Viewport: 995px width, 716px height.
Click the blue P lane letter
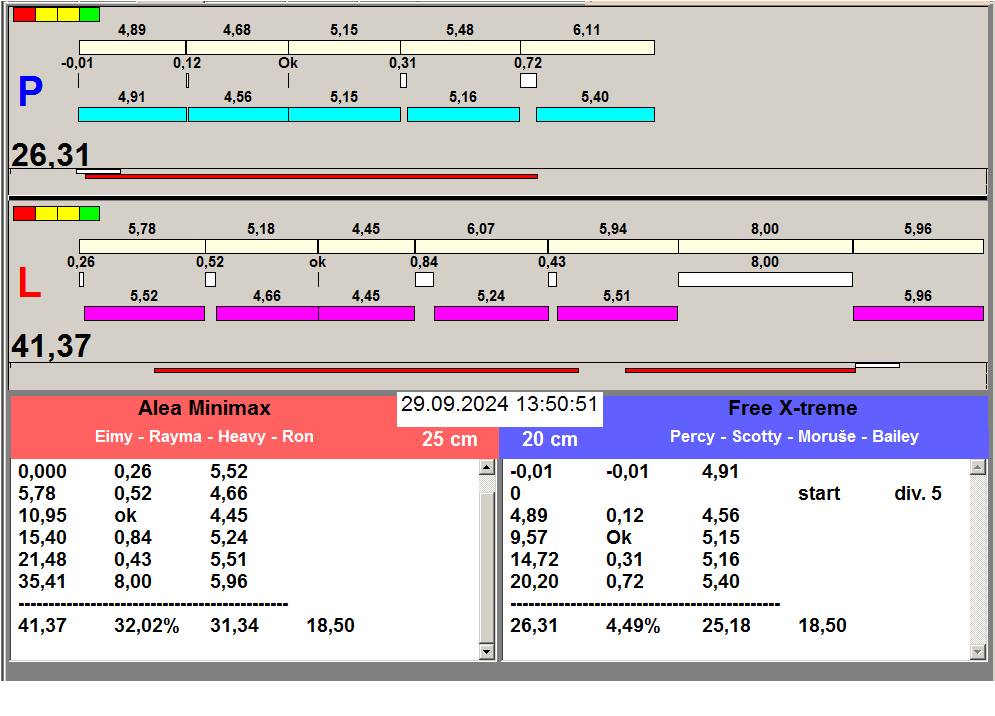click(30, 91)
